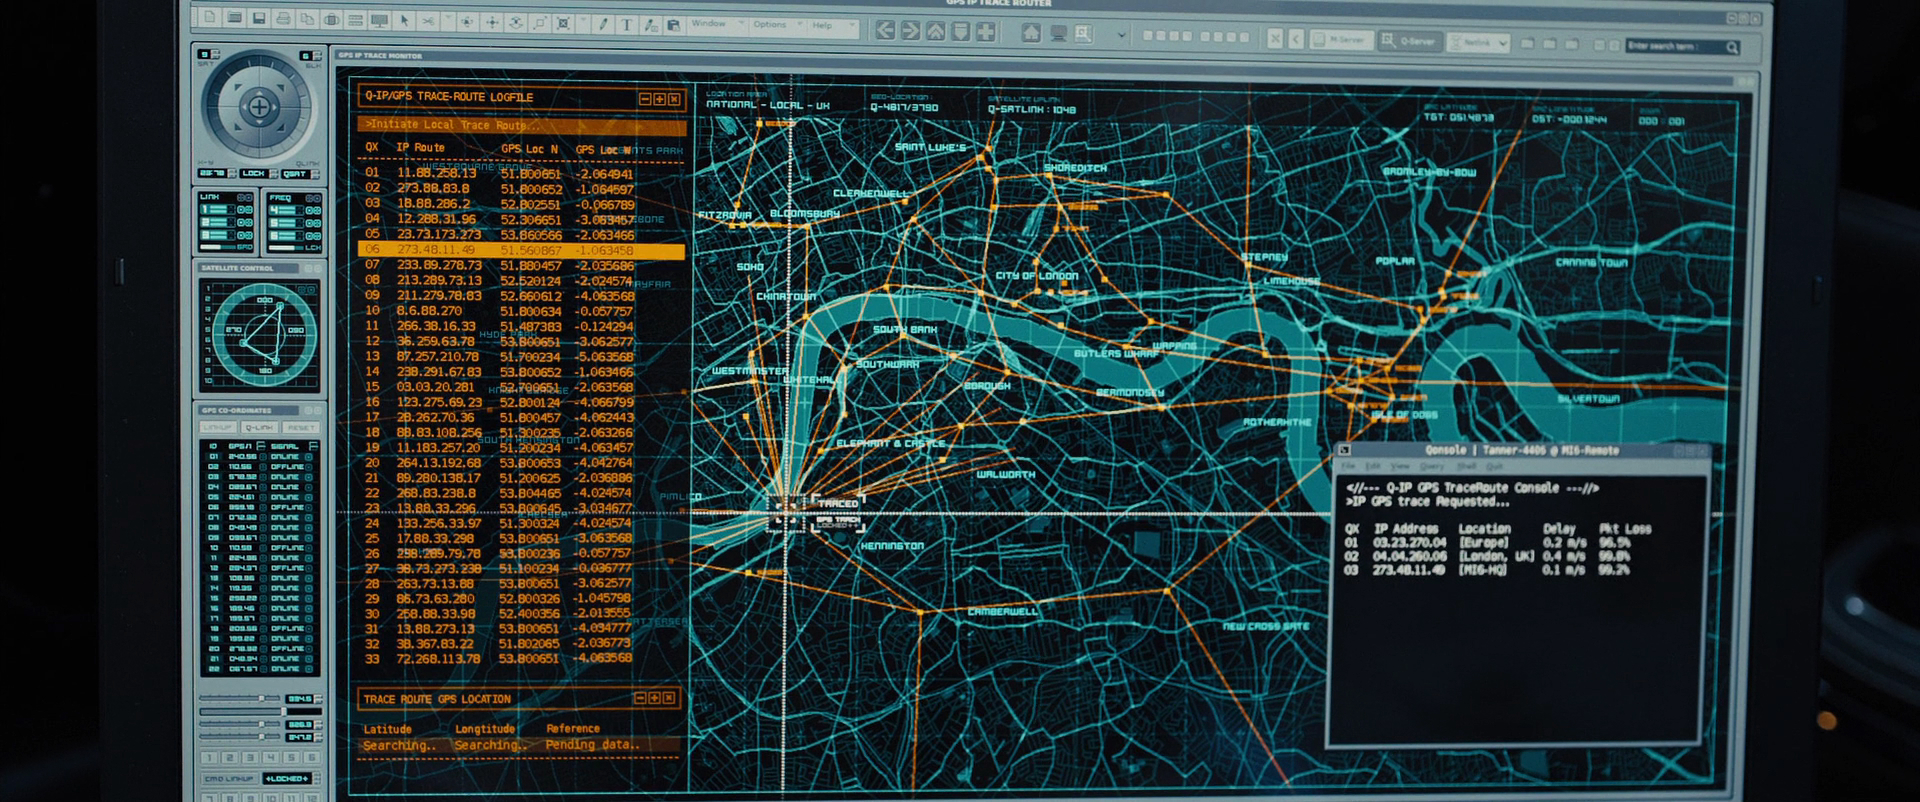
Task: Click the X cancel button left of M-Server
Action: point(1275,40)
